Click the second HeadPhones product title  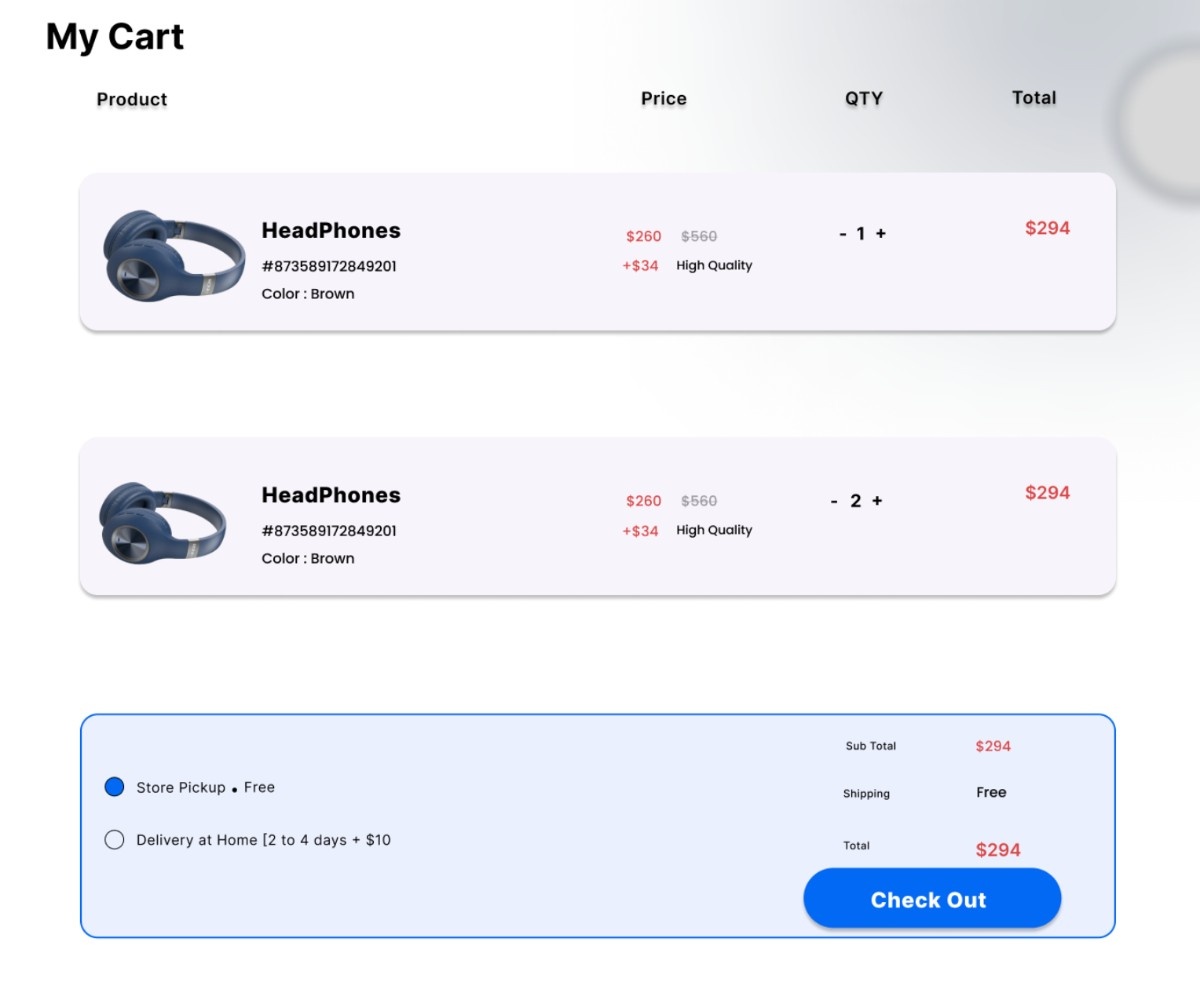point(331,495)
